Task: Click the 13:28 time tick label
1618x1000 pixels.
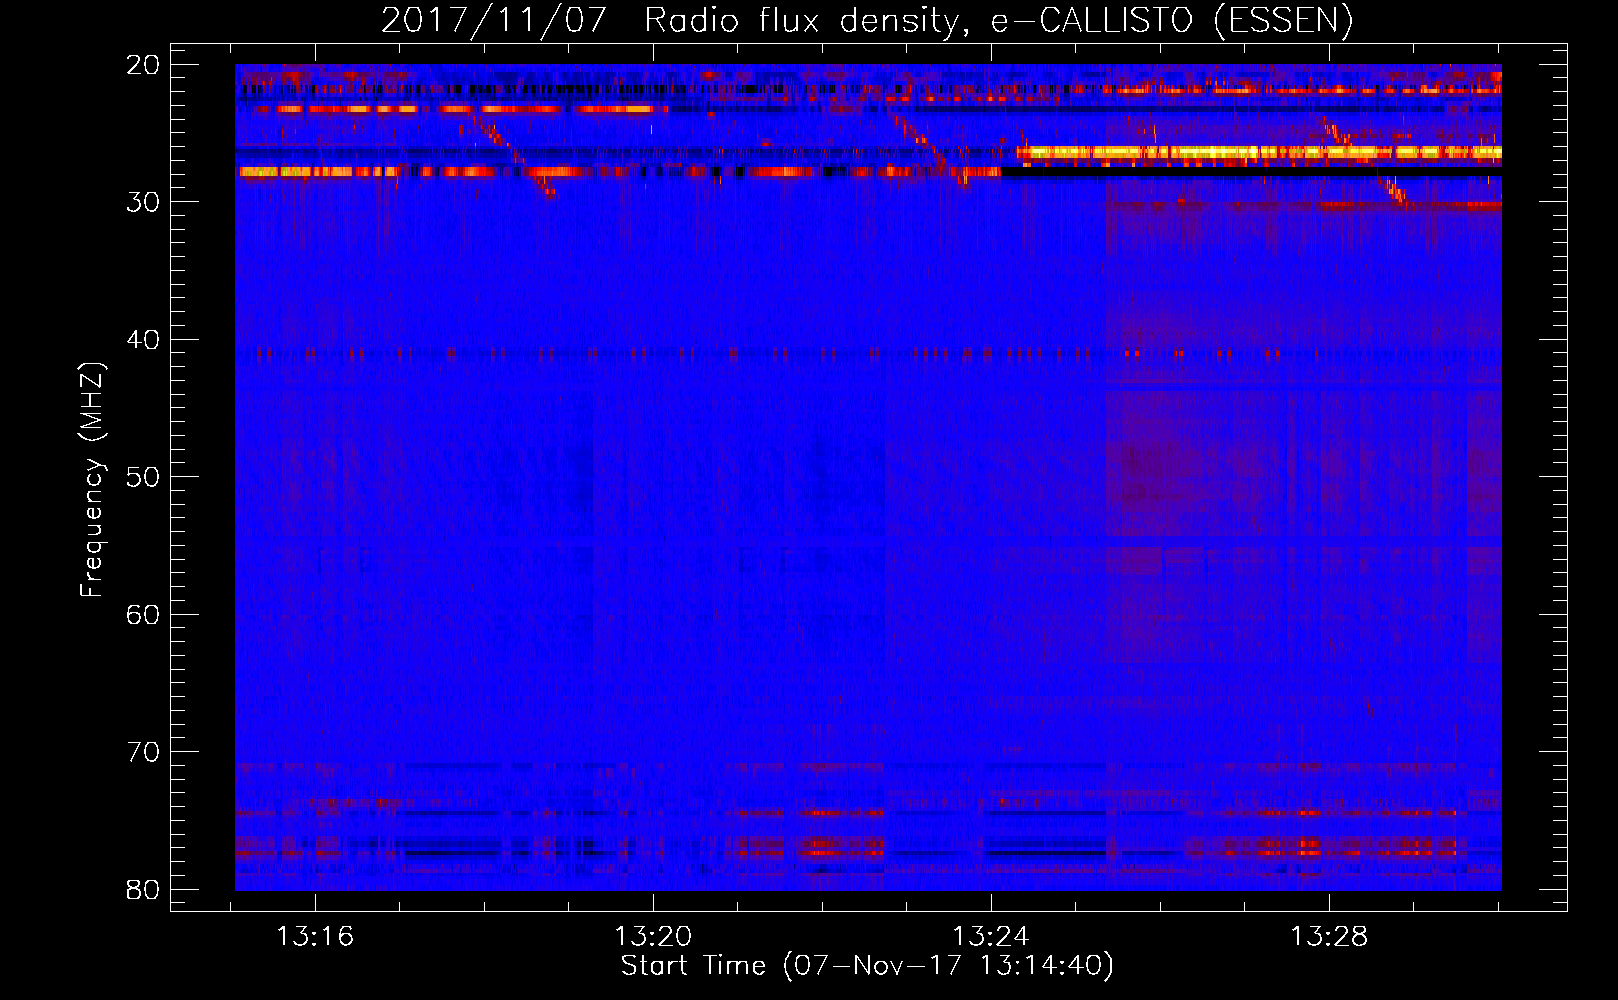Action: pos(1329,937)
